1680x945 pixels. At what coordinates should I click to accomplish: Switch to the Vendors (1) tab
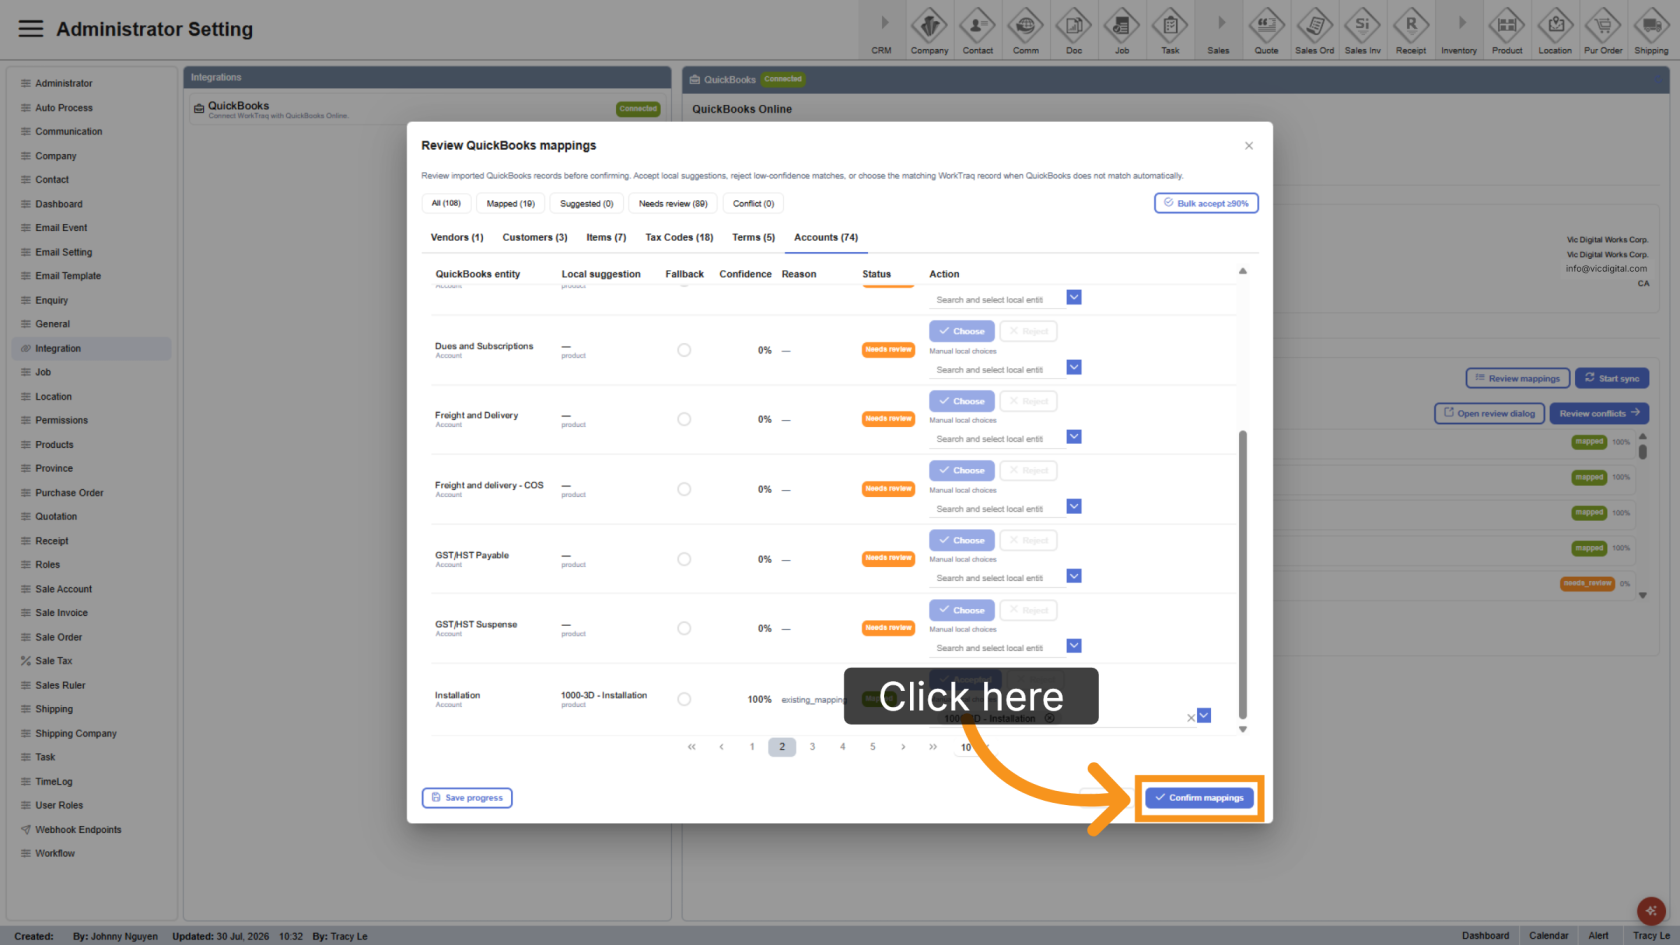click(457, 238)
